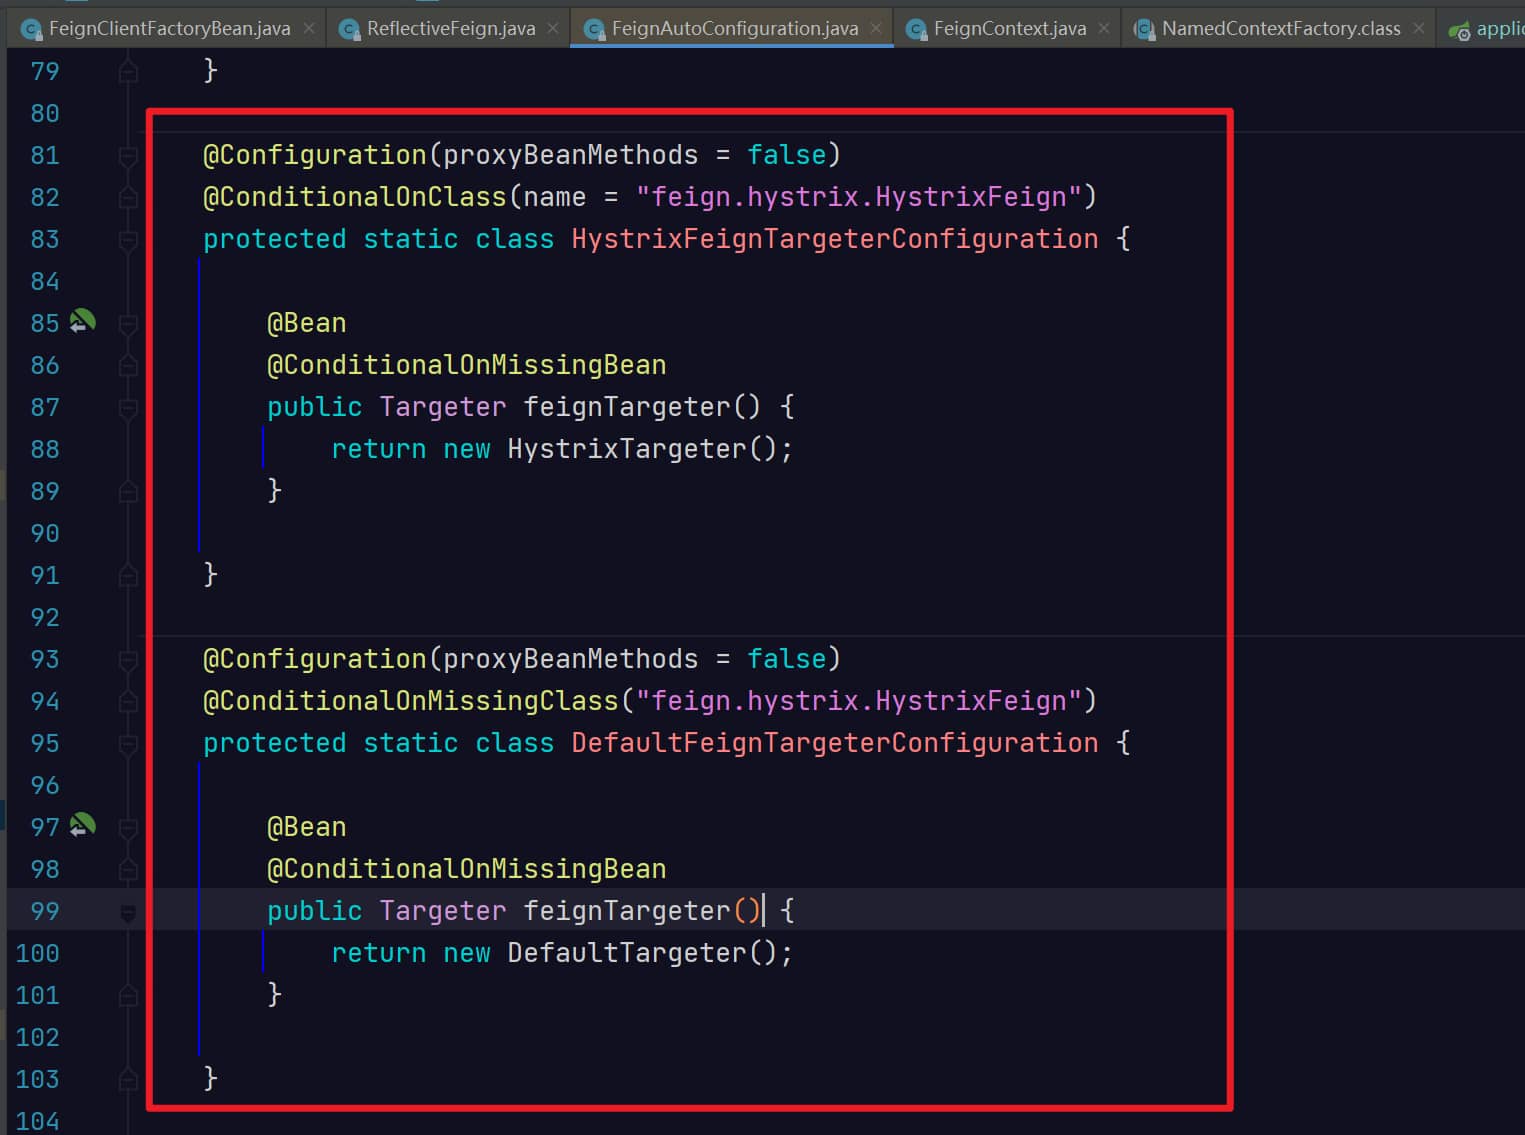Click the decompiled class icon of NamedContextFactory.class tab
This screenshot has width=1525, height=1135.
click(x=1144, y=29)
